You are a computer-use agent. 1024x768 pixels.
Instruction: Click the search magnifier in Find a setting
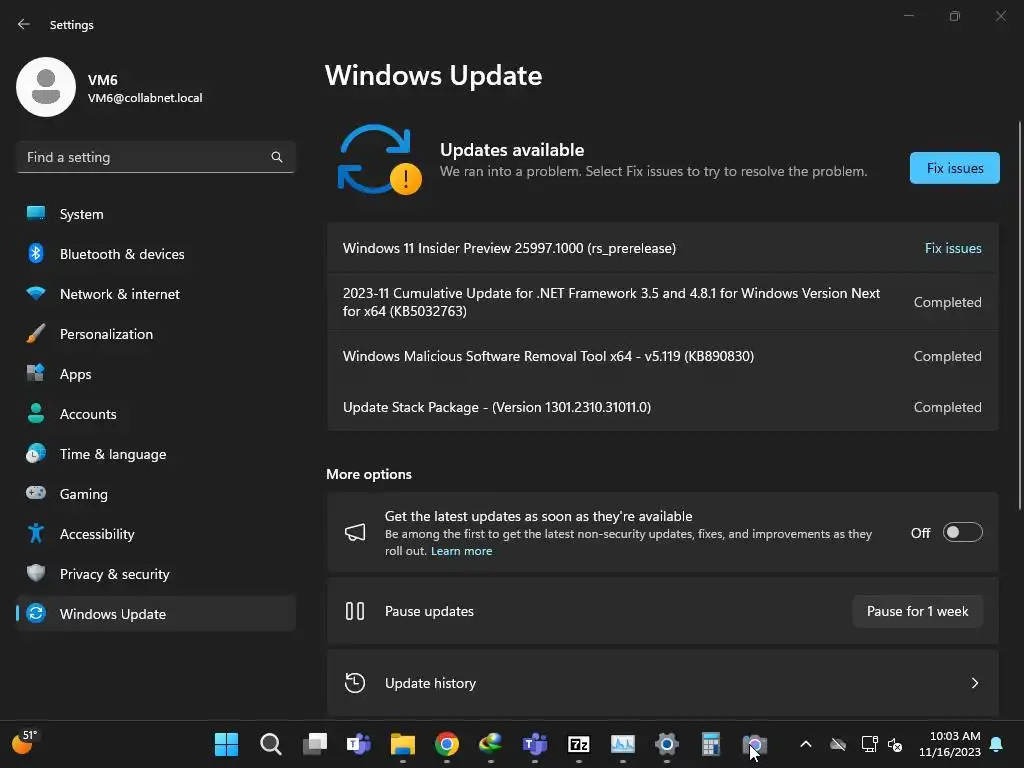point(277,157)
